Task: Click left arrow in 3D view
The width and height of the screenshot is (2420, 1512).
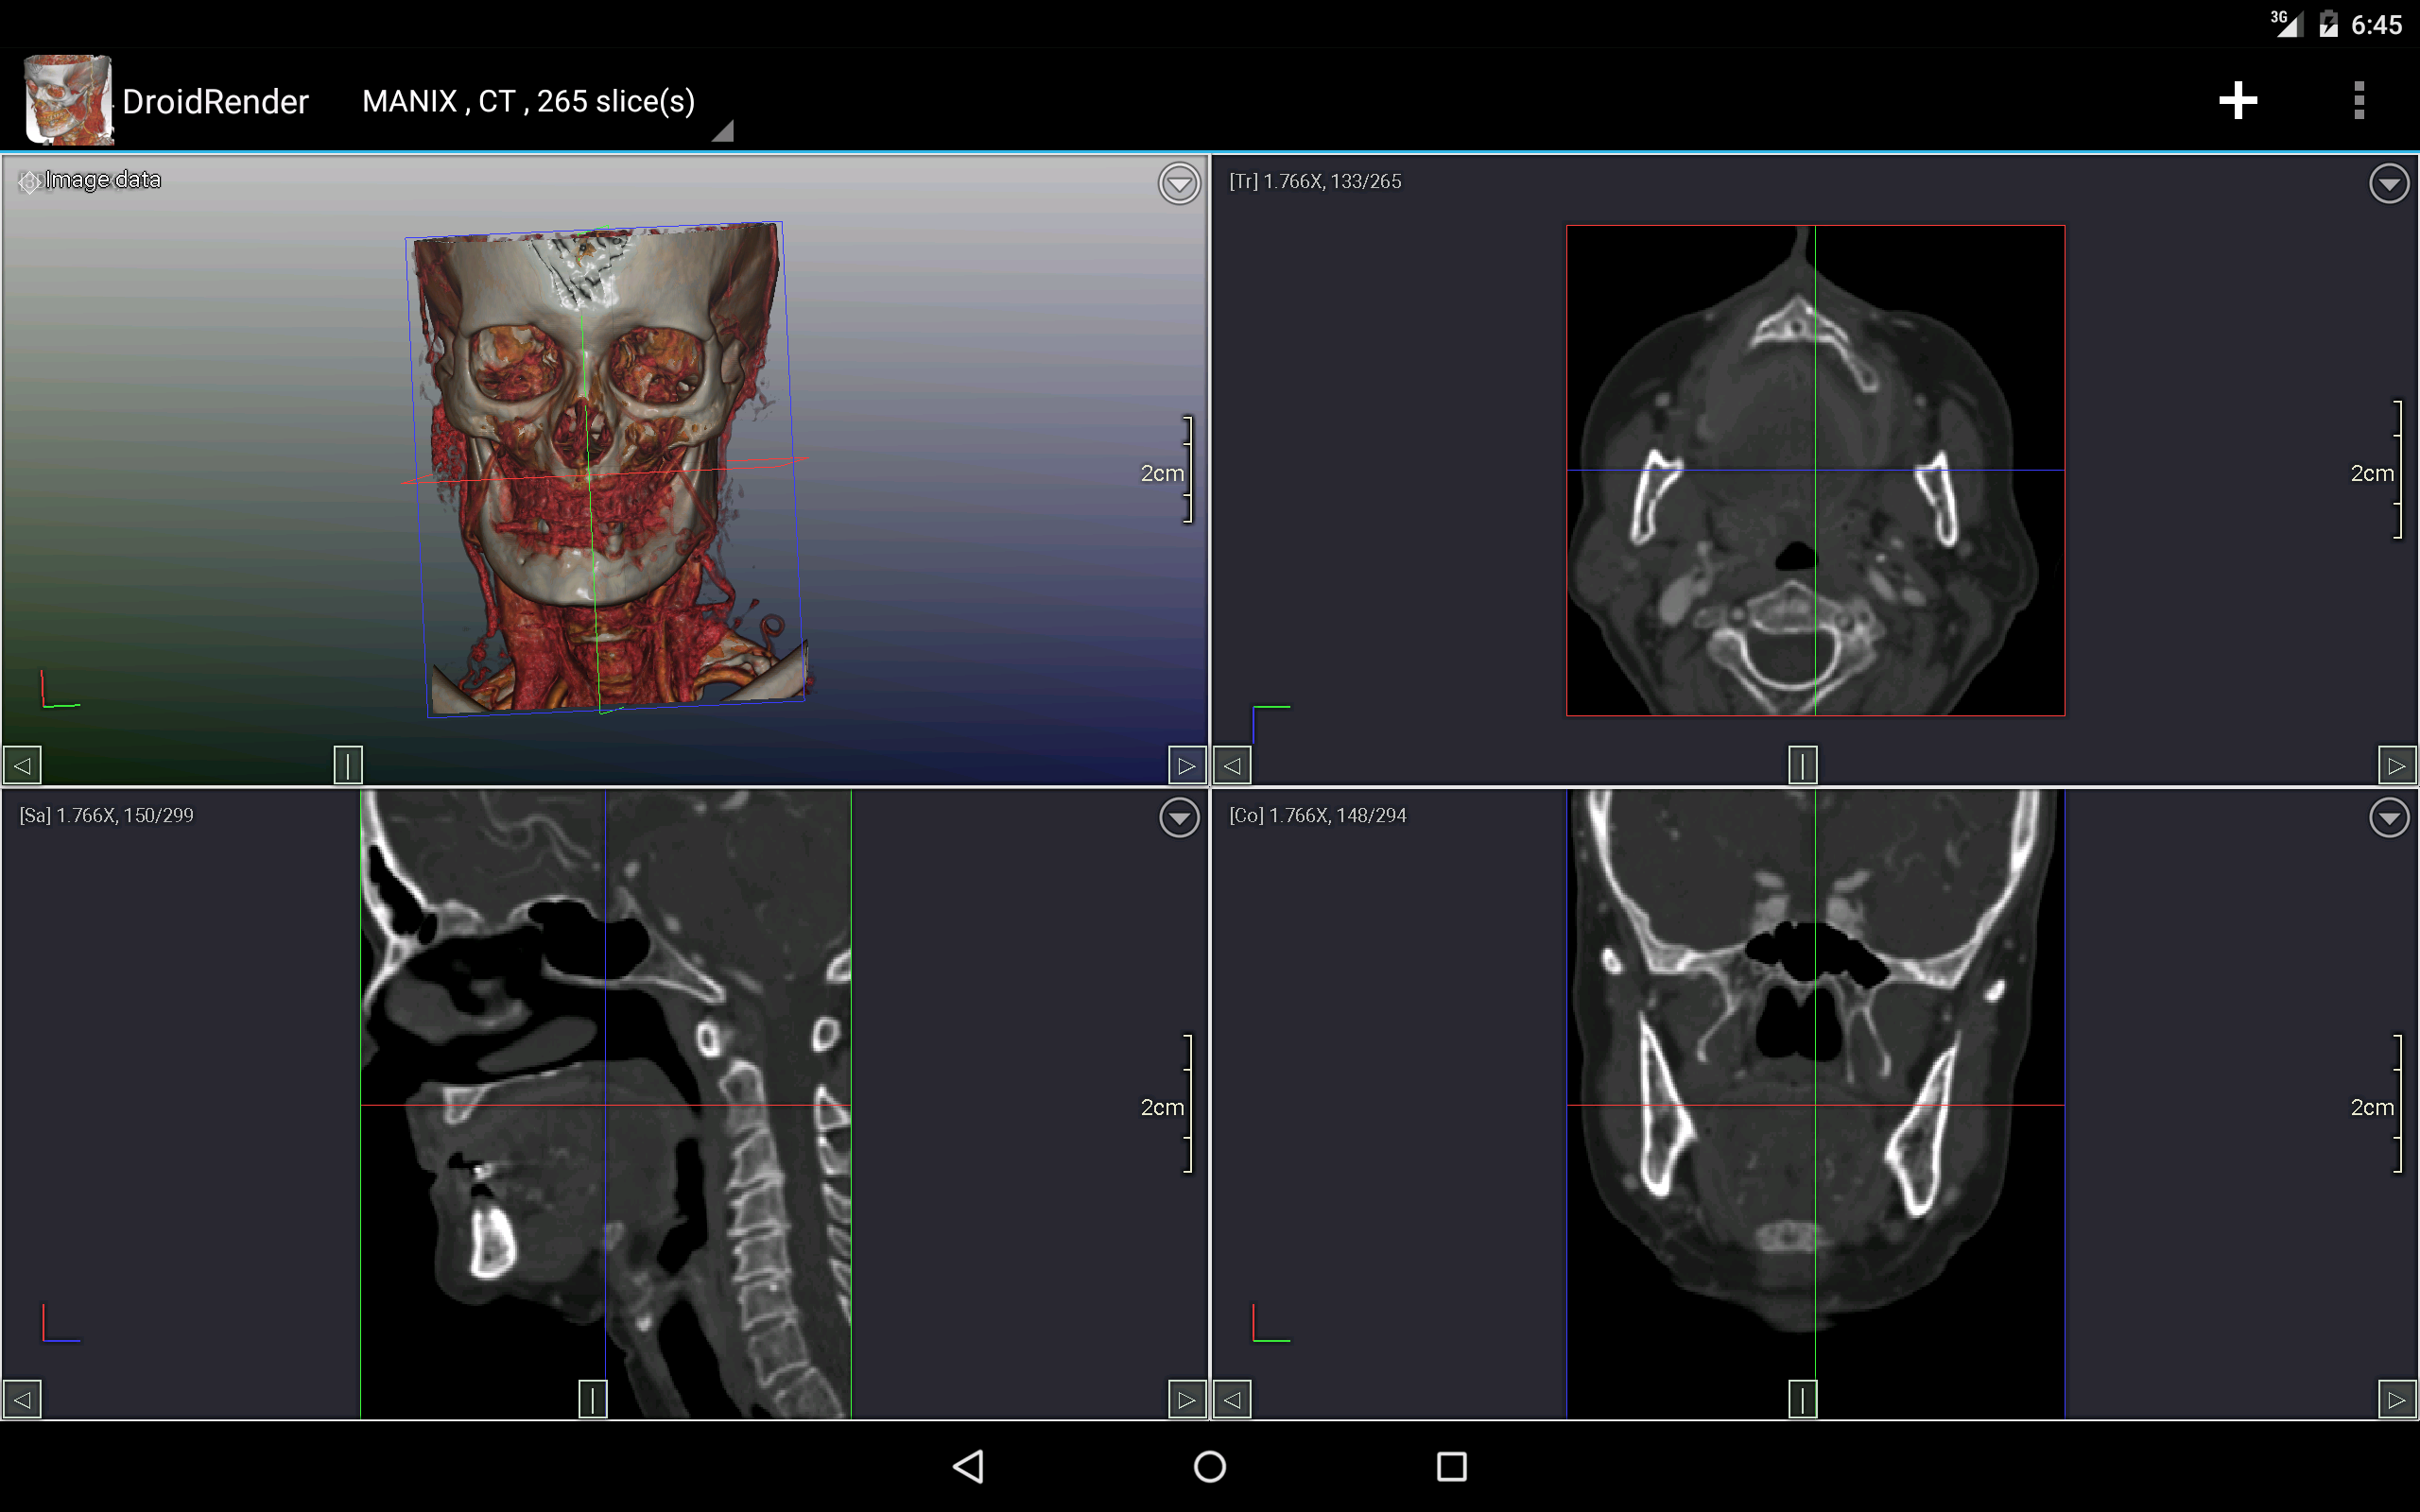Action: (22, 766)
